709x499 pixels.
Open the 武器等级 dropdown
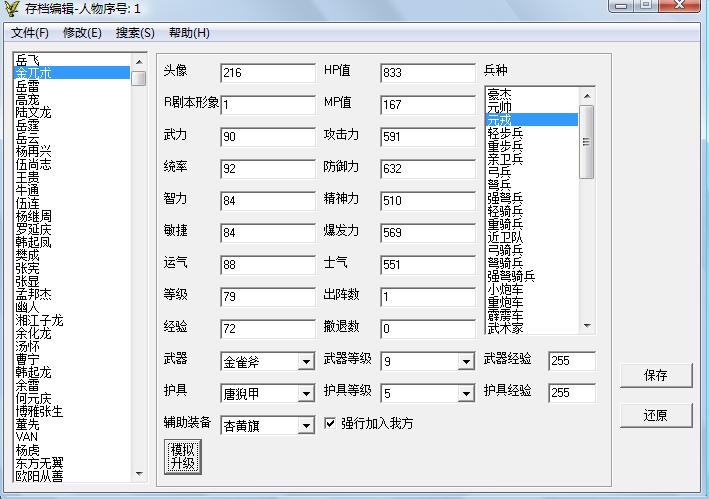(x=465, y=362)
